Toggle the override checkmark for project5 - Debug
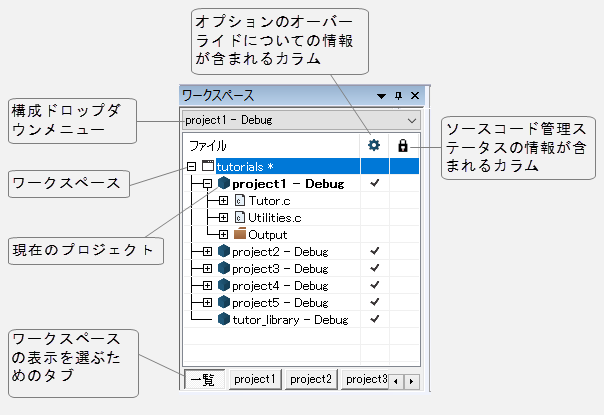This screenshot has height=415, width=604. pos(374,302)
